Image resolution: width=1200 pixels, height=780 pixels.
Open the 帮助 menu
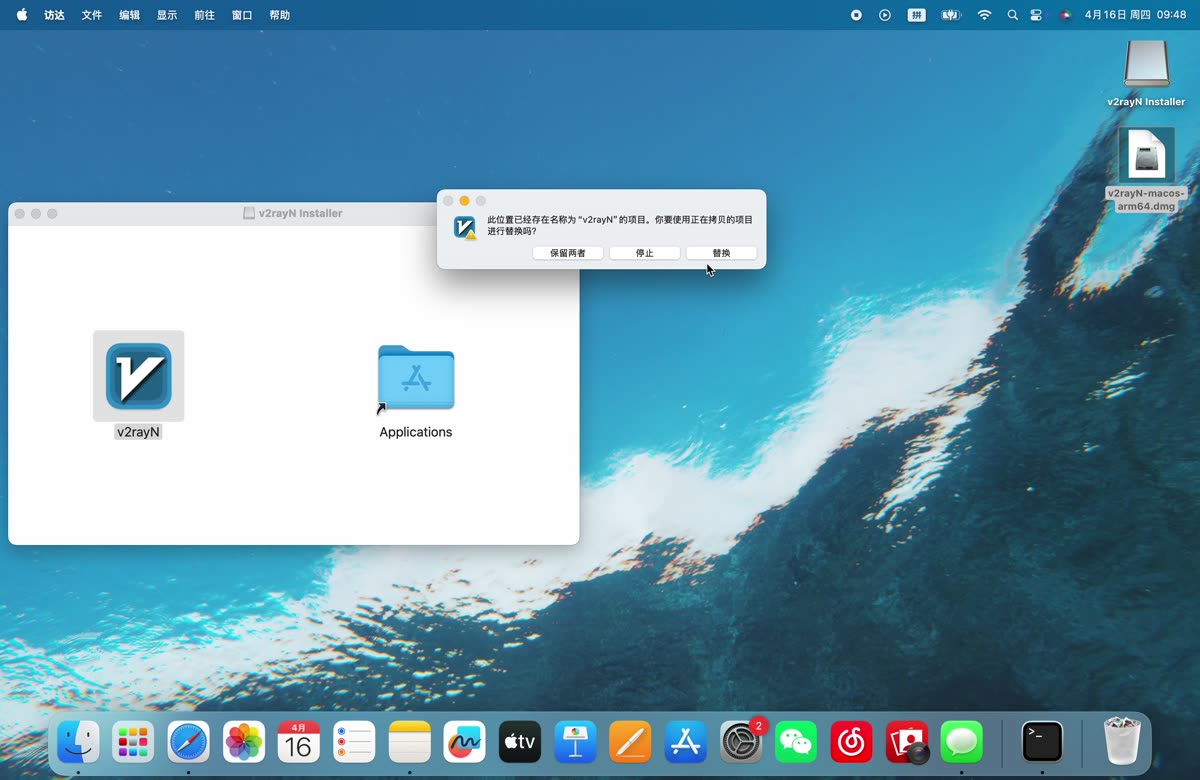pos(280,15)
